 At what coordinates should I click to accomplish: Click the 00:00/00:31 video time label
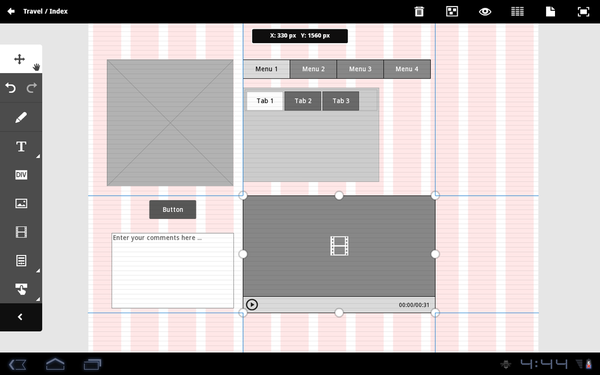pos(414,305)
